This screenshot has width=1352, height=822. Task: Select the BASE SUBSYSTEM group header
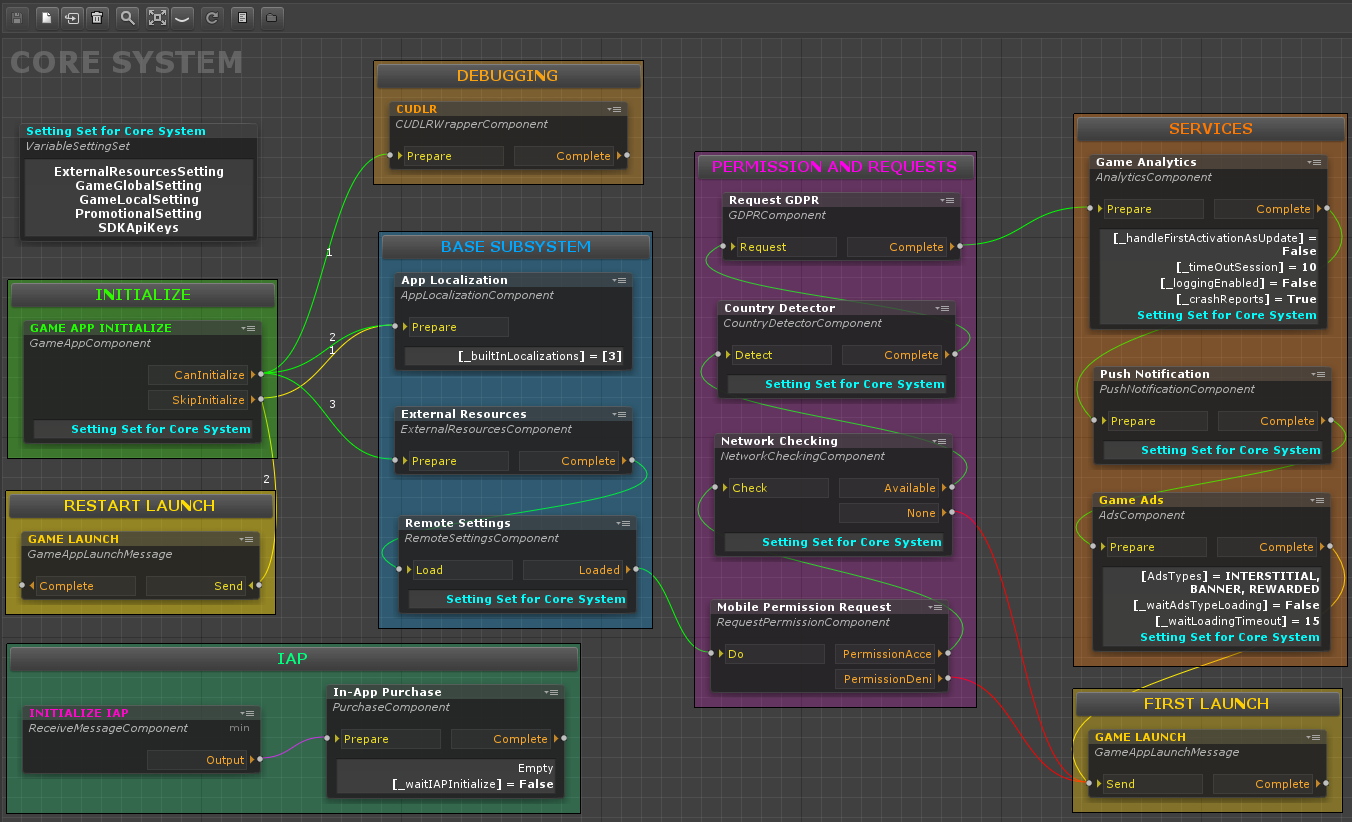pyautogui.click(x=516, y=247)
